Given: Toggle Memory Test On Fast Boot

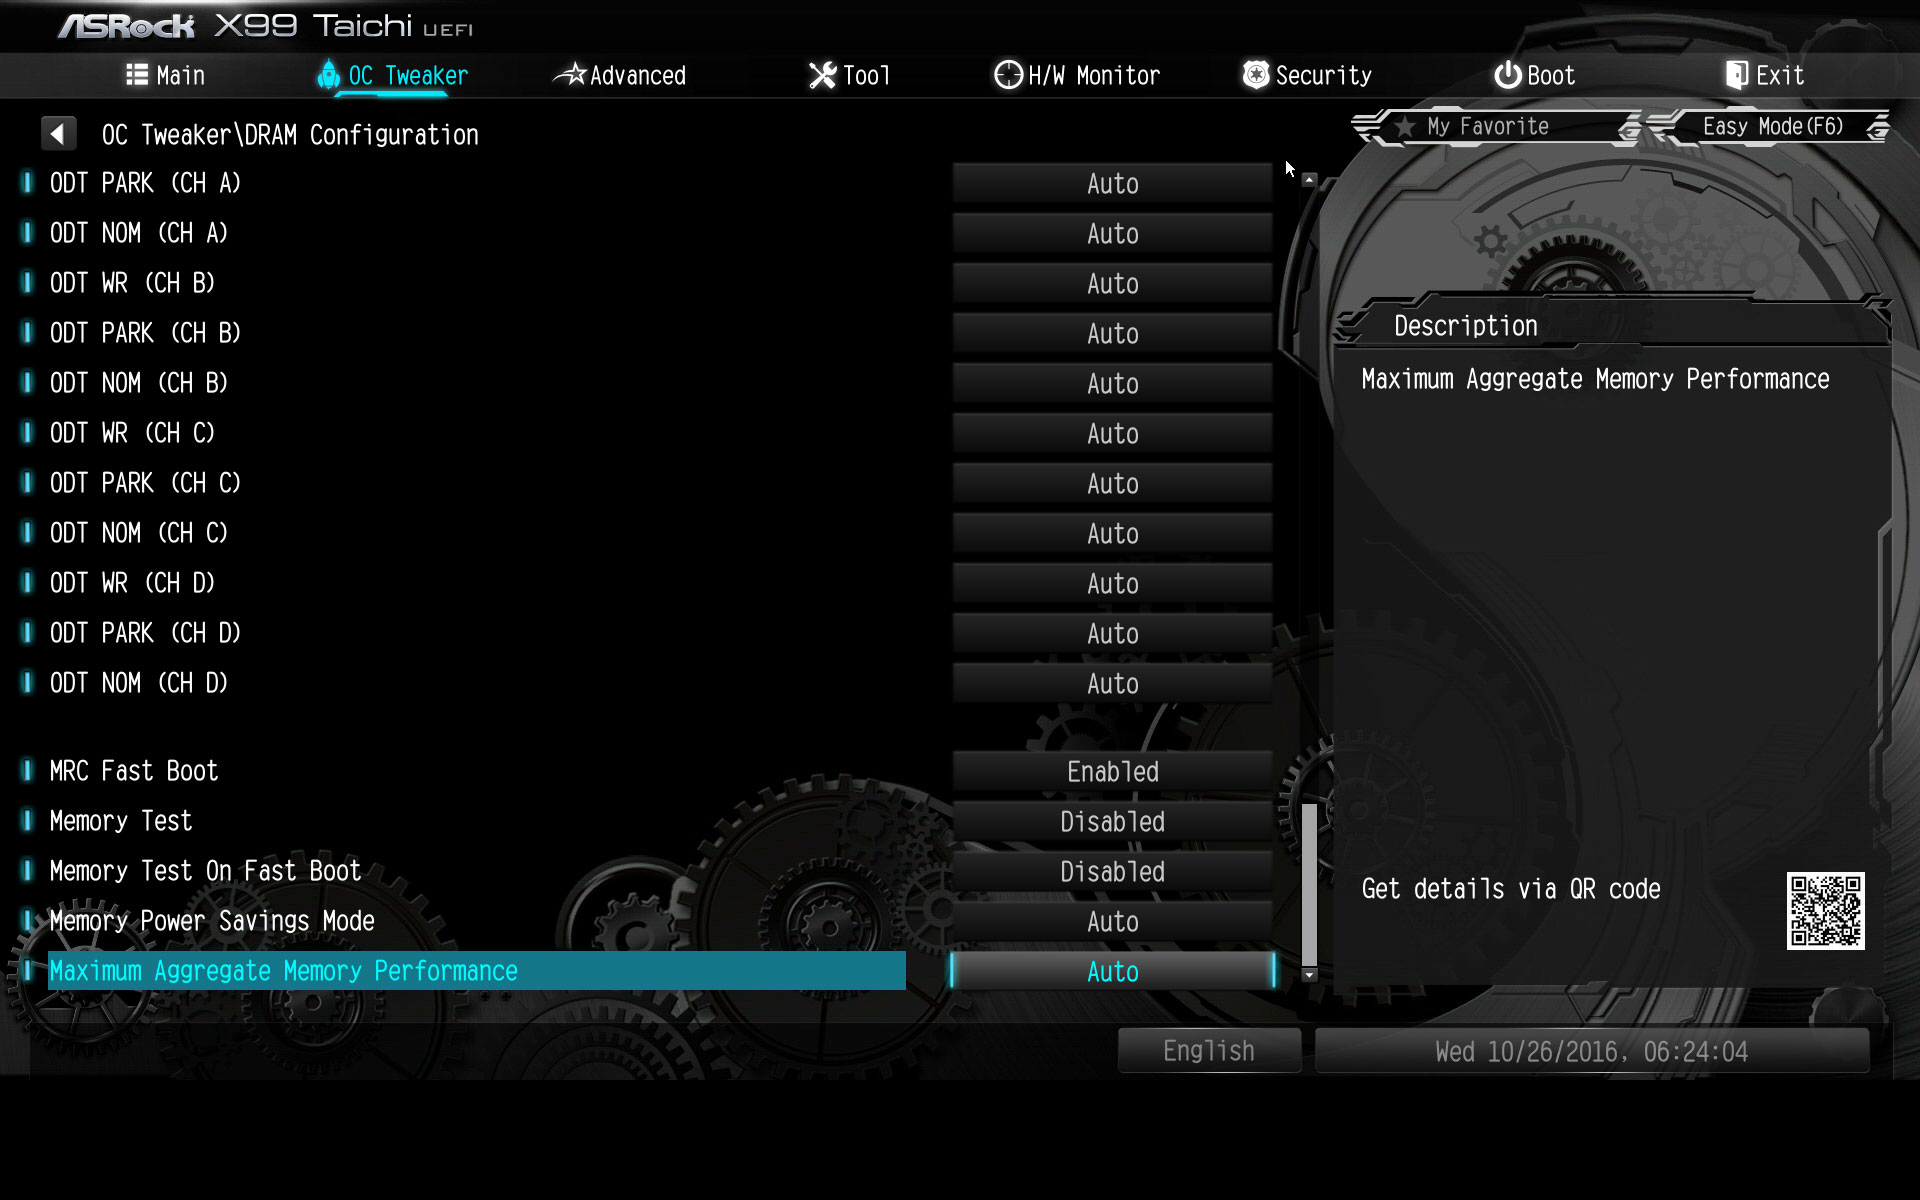Looking at the screenshot, I should [1113, 871].
